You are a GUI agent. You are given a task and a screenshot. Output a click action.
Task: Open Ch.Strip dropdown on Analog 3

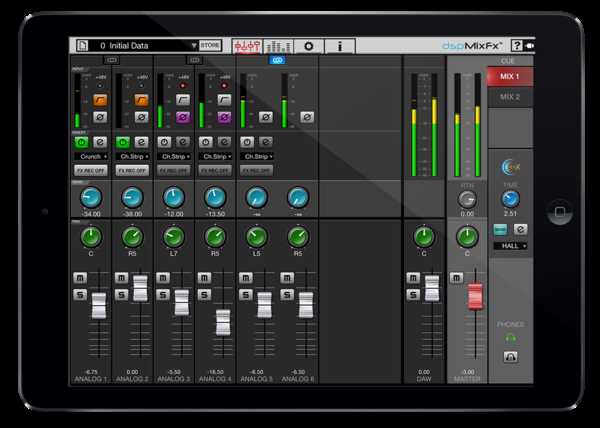click(x=174, y=156)
